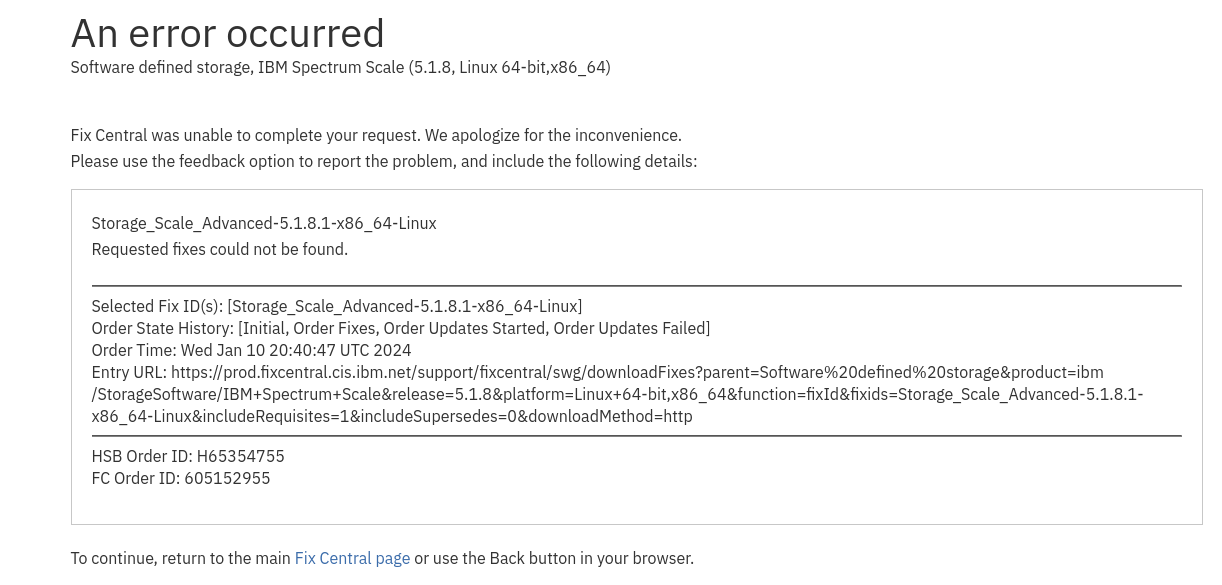Click empty space at bottom of details box
Screen dimensions: 1222x585
click(x=637, y=507)
